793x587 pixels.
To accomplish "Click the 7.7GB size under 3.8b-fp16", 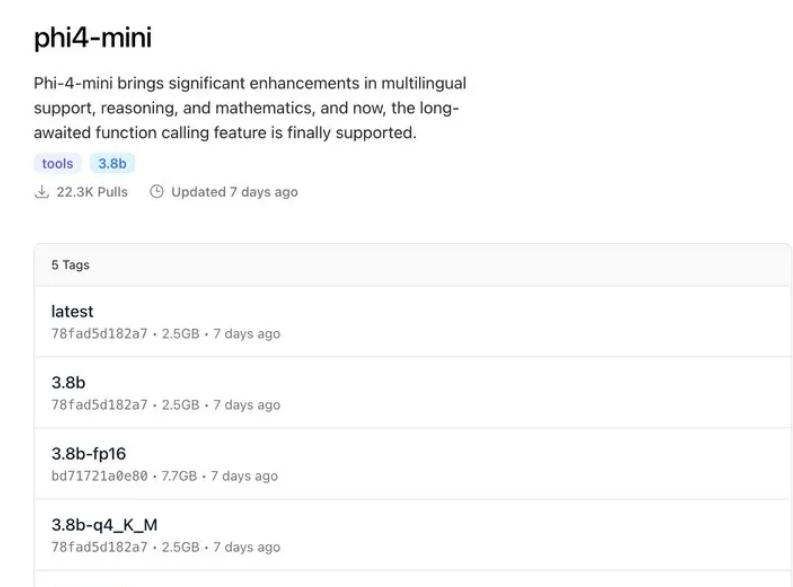I will click(x=179, y=476).
